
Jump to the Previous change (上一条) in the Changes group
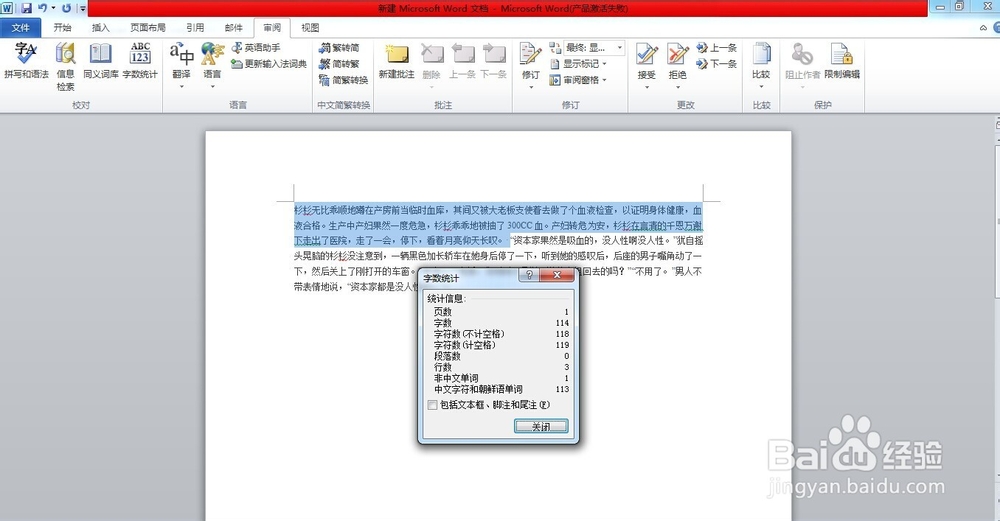point(717,48)
